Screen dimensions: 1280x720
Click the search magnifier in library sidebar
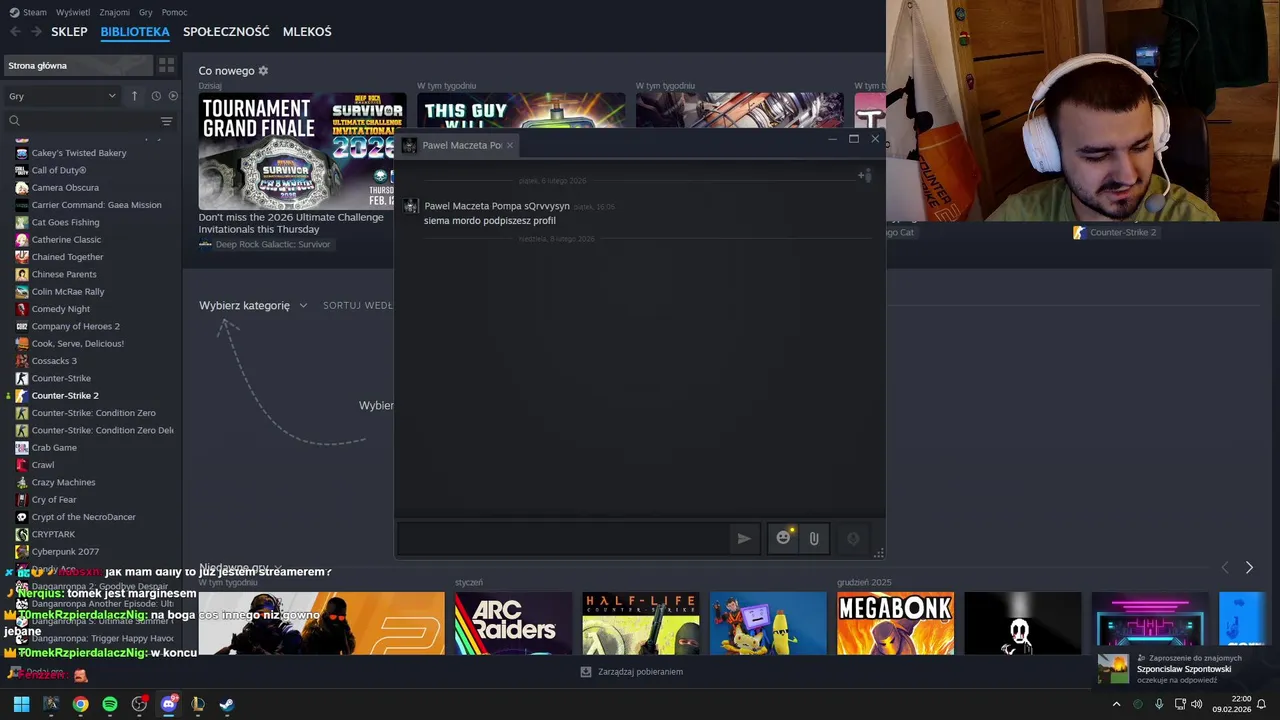[14, 121]
